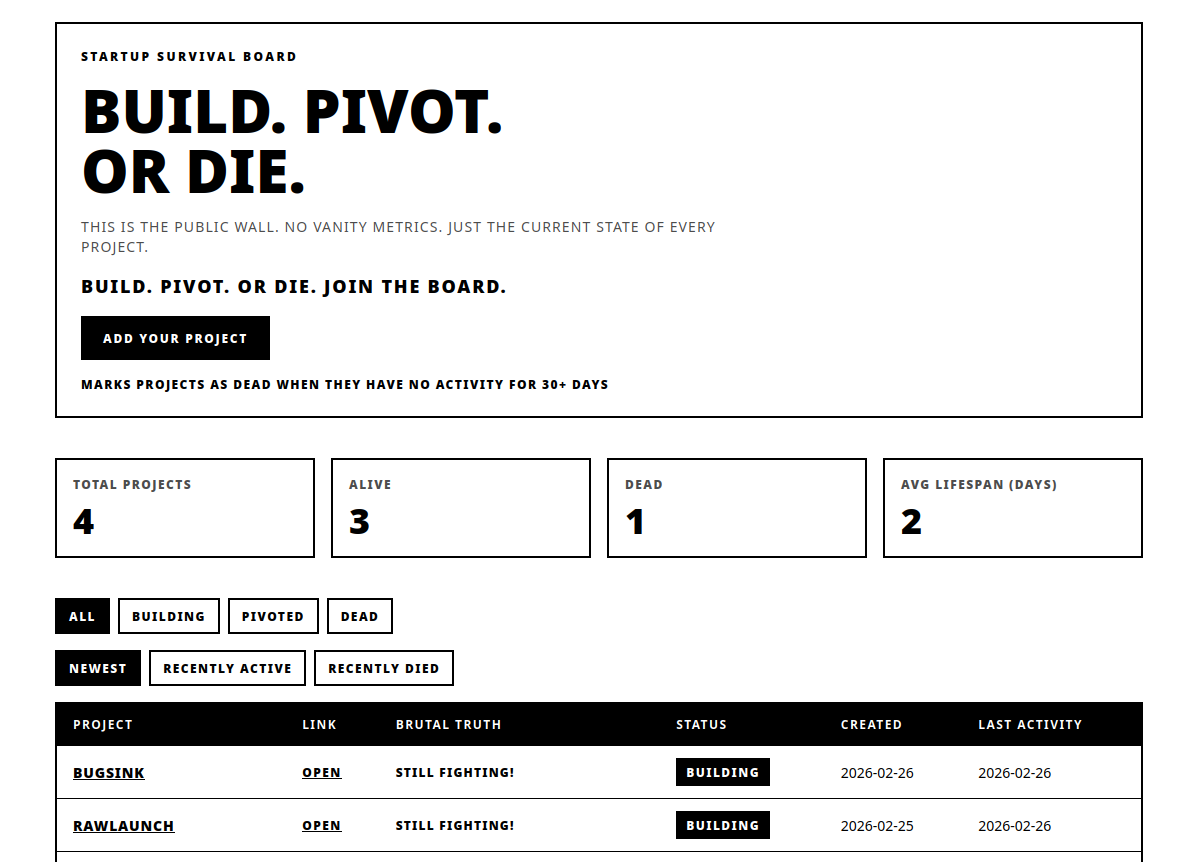Click the OPEN link beside RAWLAUNCH
This screenshot has width=1177, height=862.
(x=320, y=825)
